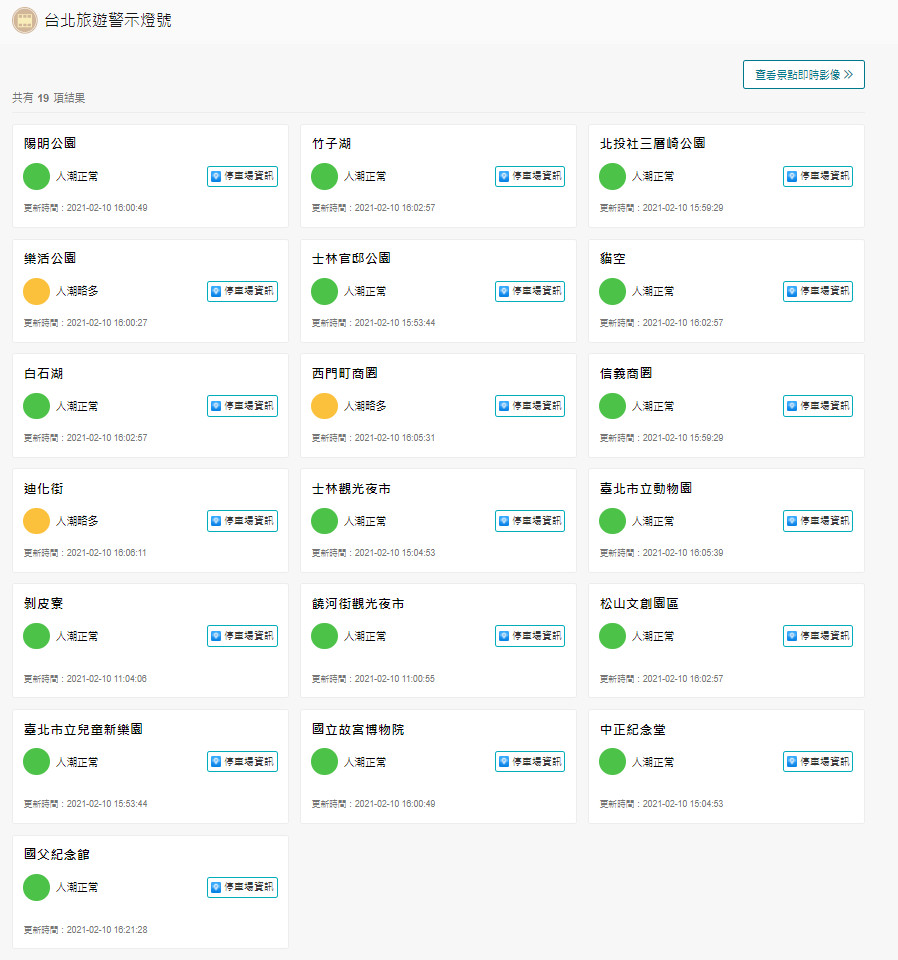This screenshot has width=898, height=960.
Task: Open parking info for 松山文創園區
Action: 817,636
